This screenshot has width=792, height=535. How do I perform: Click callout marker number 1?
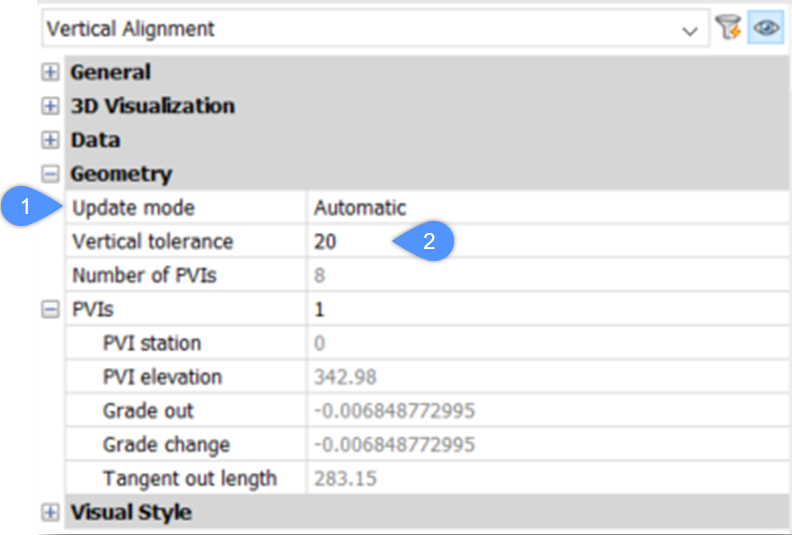point(28,208)
